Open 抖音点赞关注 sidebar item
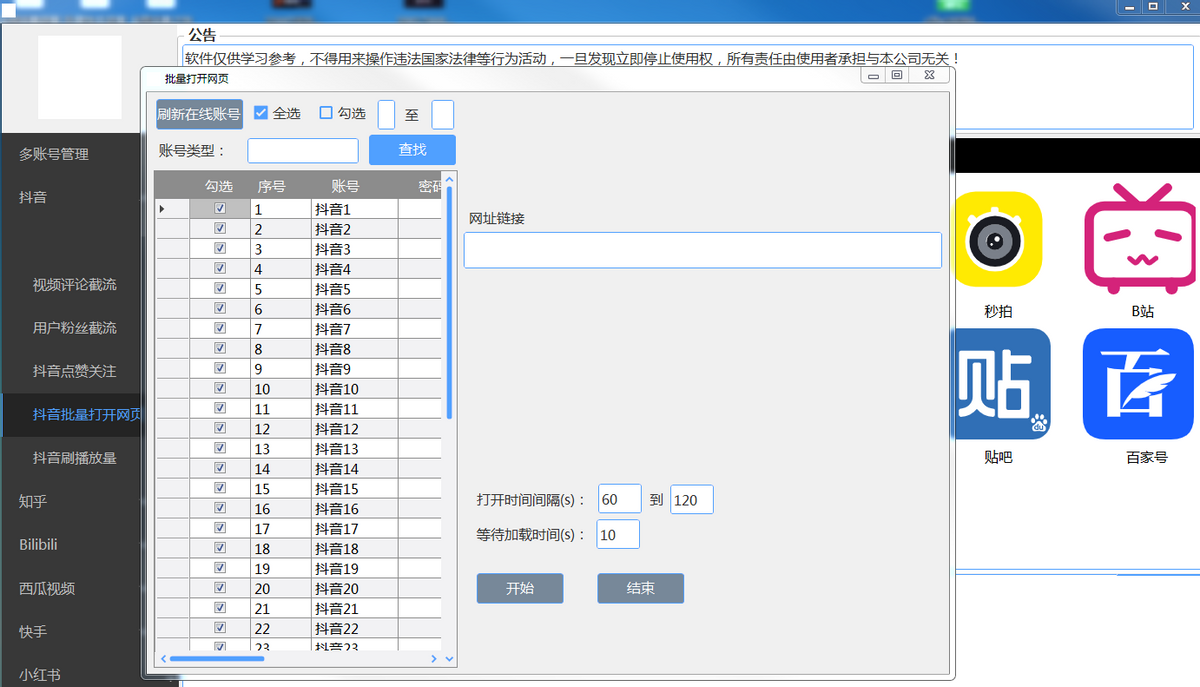The image size is (1200, 687). coord(75,371)
